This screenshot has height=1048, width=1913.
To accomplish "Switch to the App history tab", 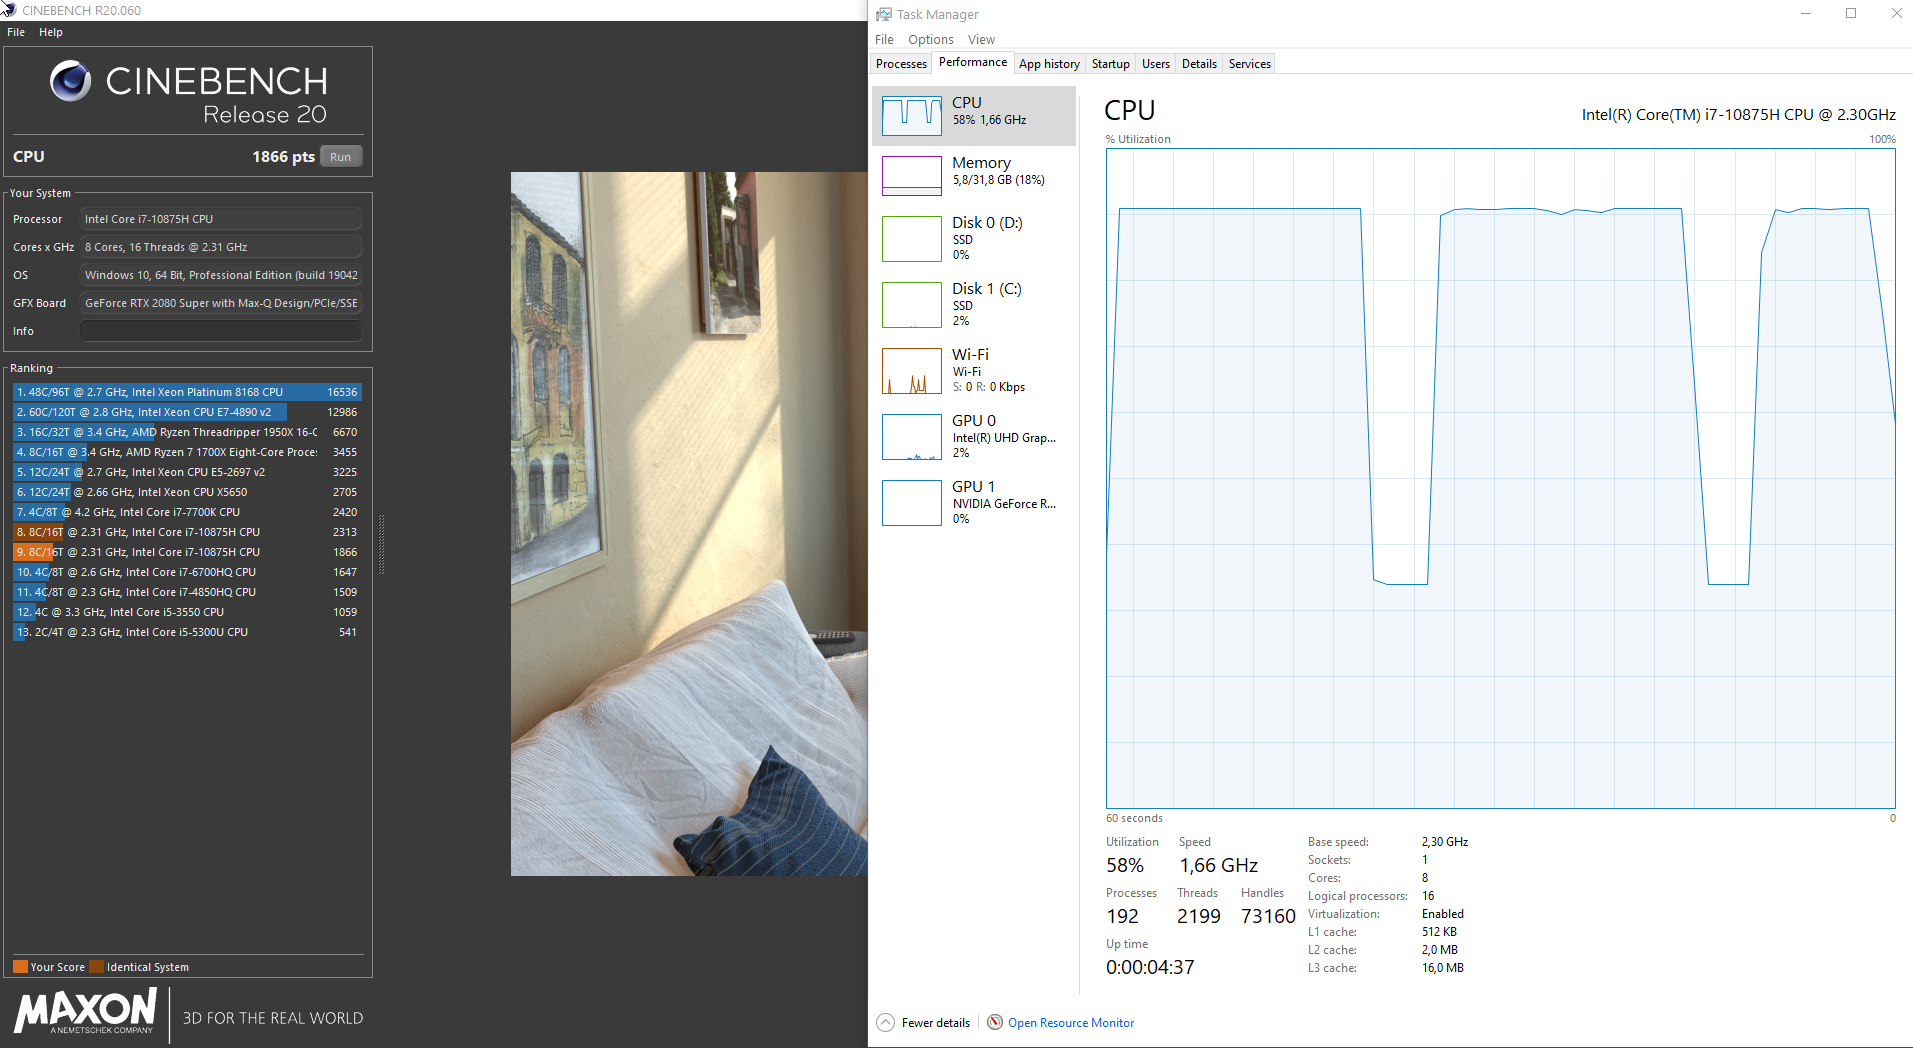I will [x=1049, y=63].
